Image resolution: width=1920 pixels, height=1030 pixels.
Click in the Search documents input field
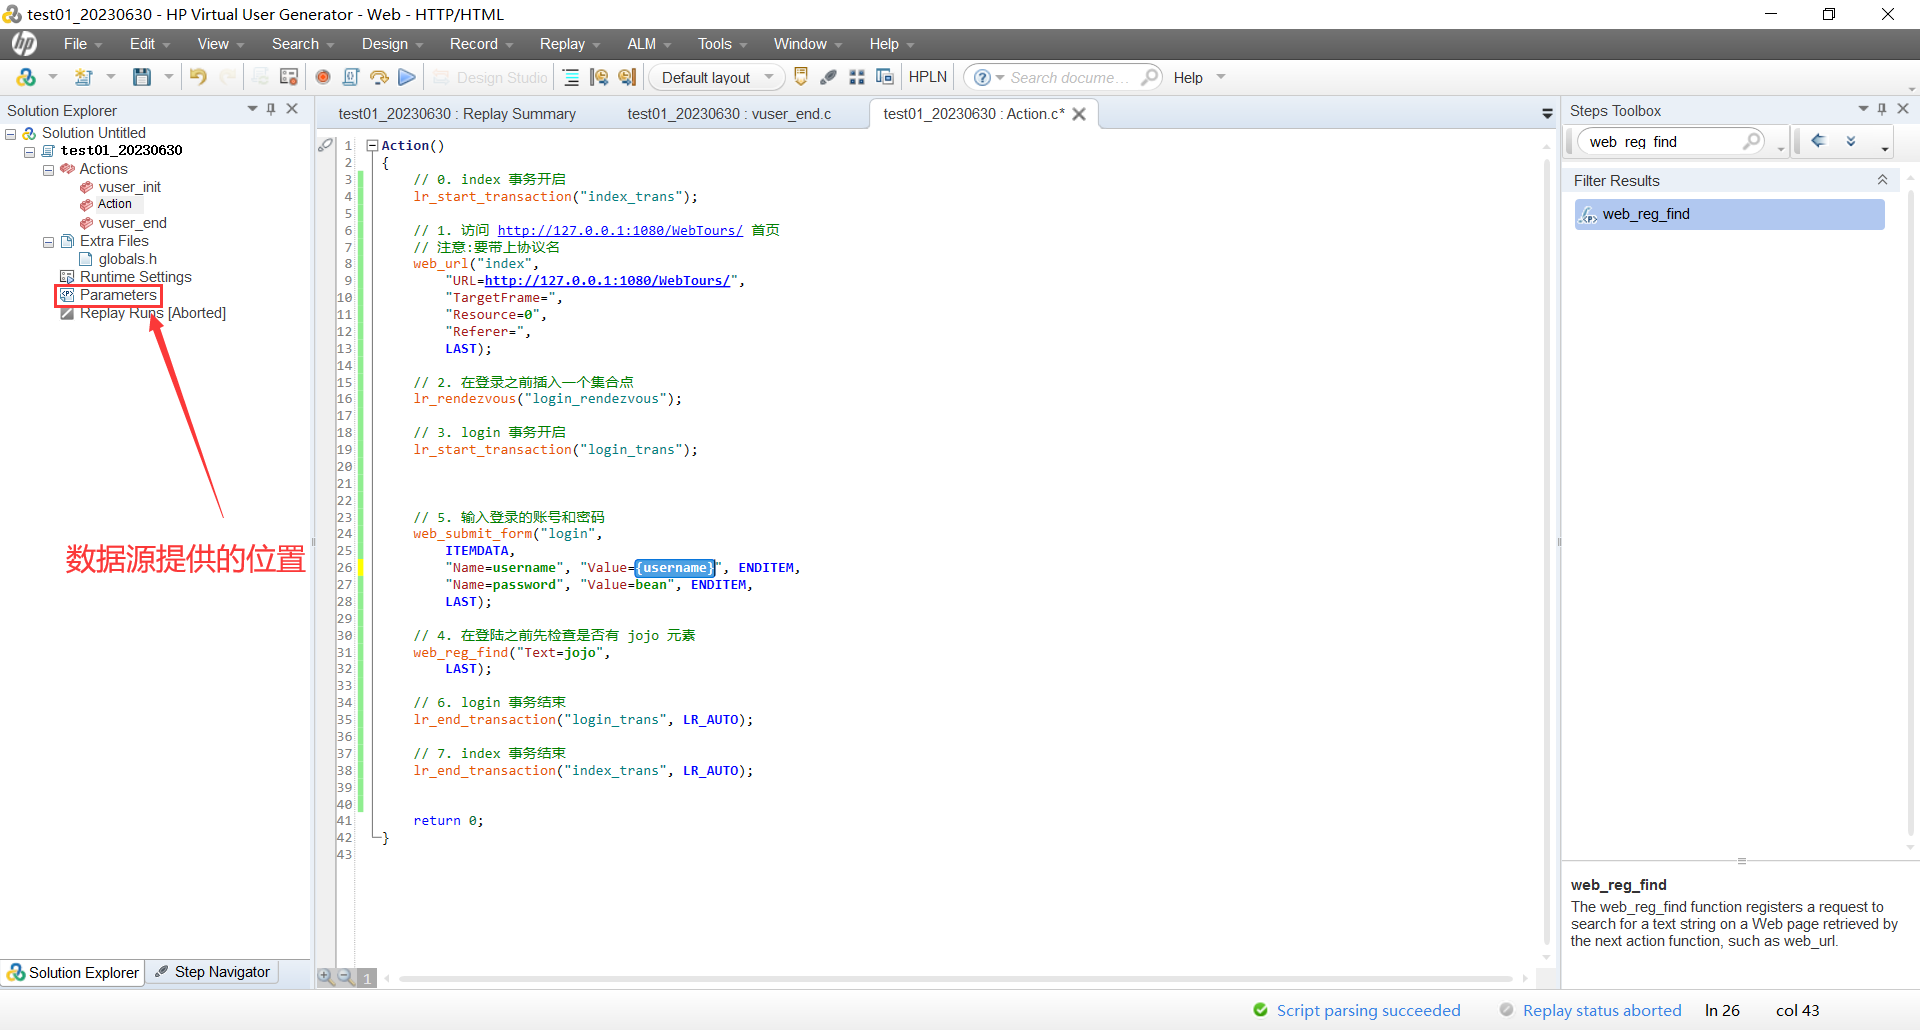[1070, 77]
